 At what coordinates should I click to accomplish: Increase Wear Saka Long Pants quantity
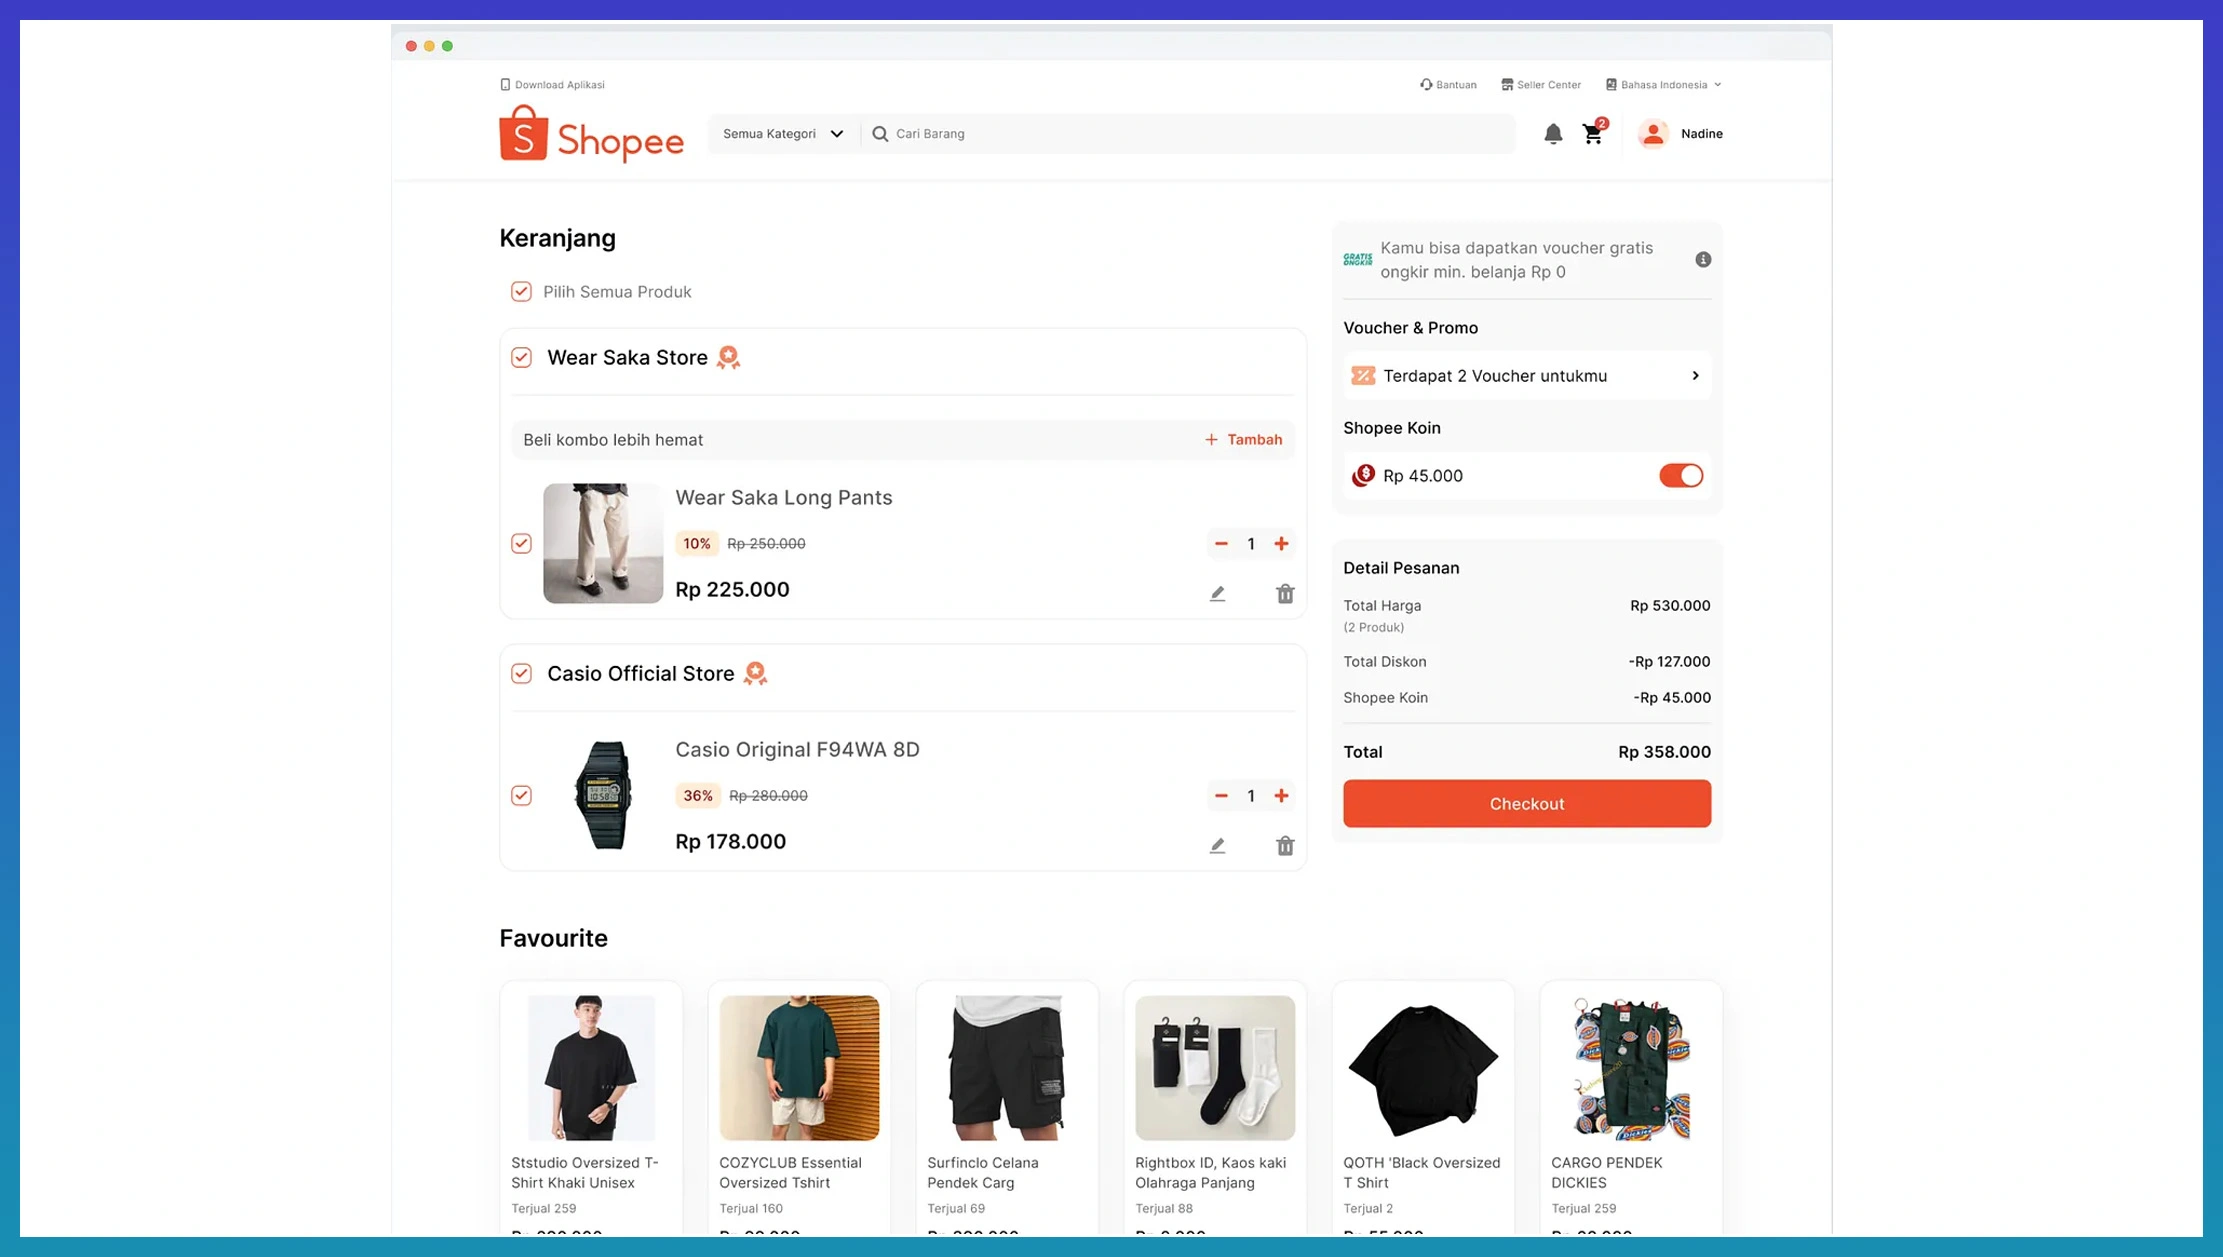click(1281, 544)
